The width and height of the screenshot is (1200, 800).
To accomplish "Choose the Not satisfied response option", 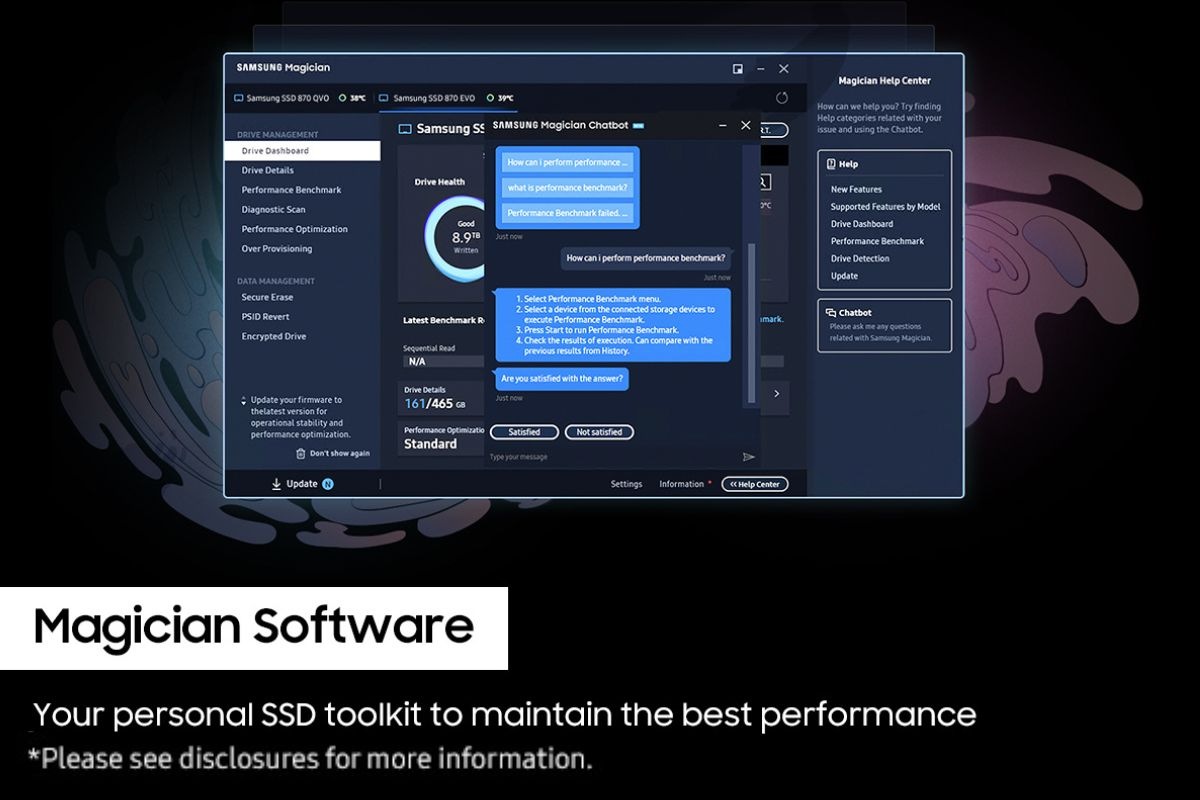I will coord(599,432).
